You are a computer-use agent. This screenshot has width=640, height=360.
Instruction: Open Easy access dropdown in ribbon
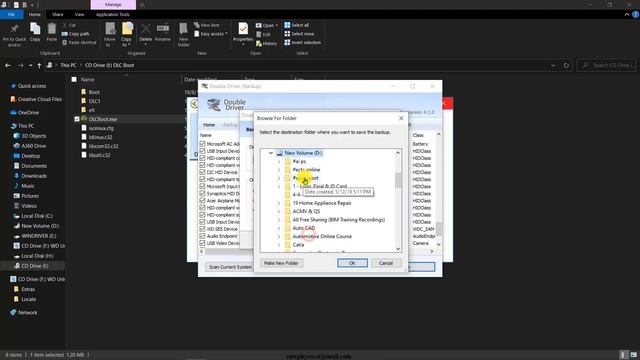211,34
